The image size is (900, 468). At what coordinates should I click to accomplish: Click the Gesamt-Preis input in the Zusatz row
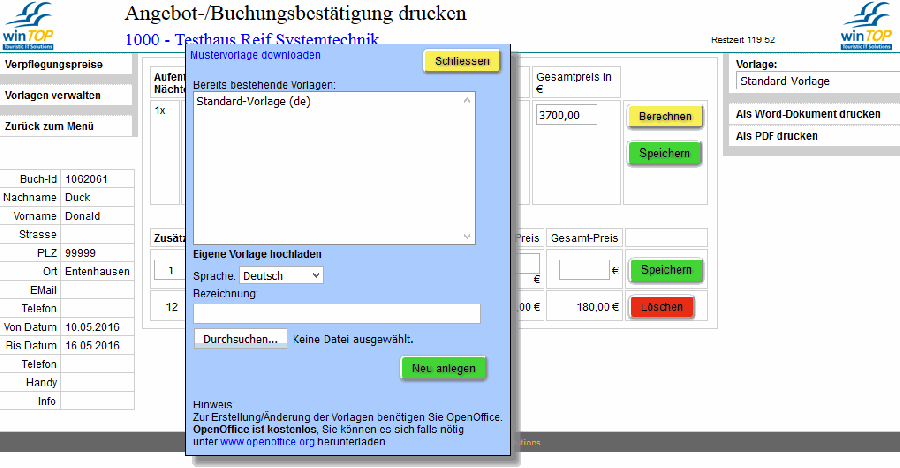tap(584, 269)
